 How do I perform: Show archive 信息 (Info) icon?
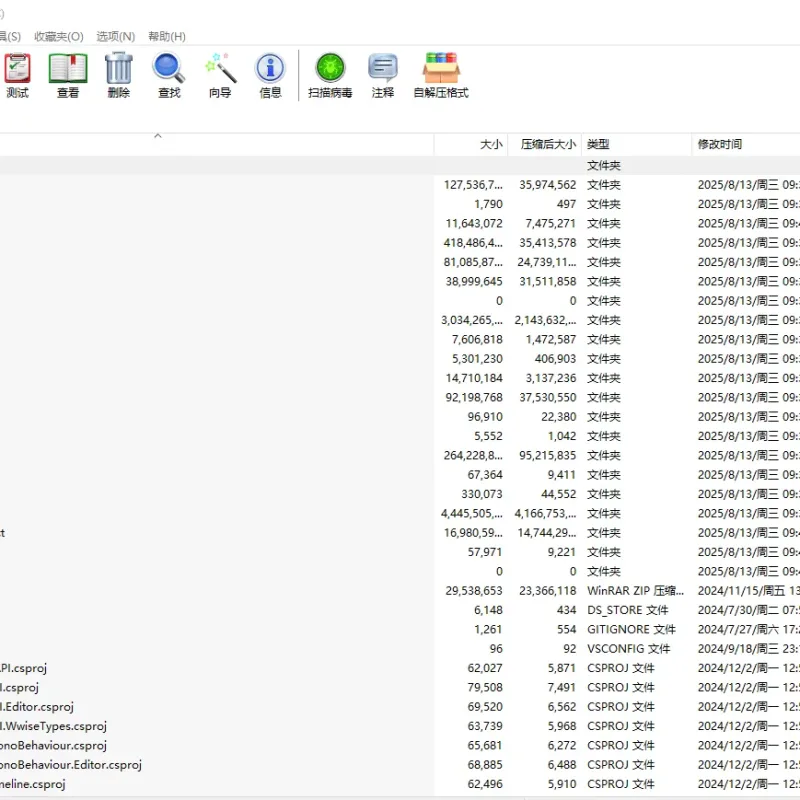click(x=270, y=76)
